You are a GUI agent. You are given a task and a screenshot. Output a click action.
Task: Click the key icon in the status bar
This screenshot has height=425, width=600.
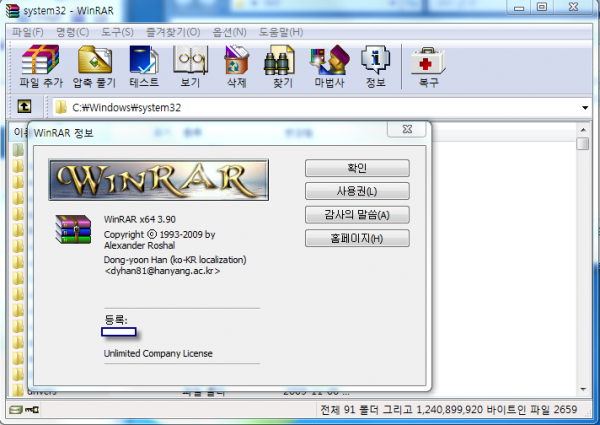tap(32, 410)
